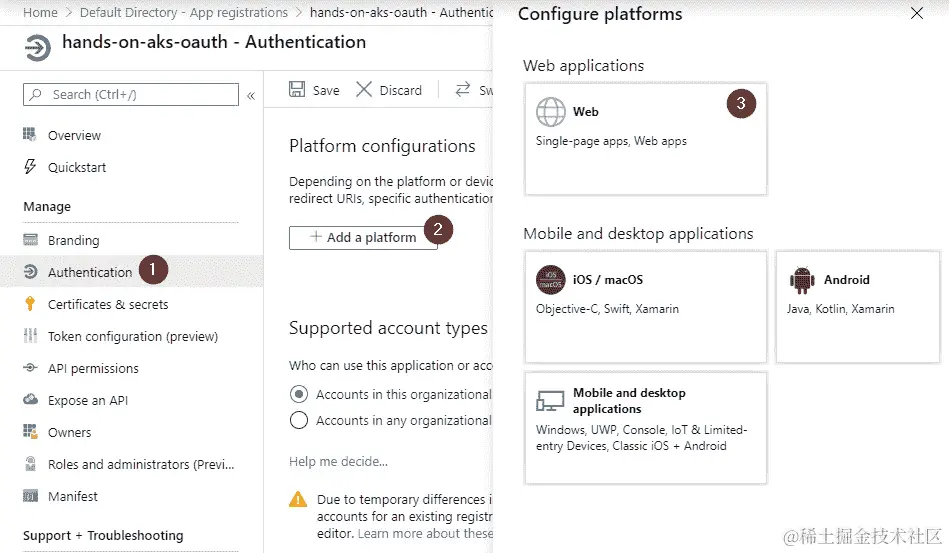
Task: Click the Owners sidebar icon
Action: coord(31,432)
